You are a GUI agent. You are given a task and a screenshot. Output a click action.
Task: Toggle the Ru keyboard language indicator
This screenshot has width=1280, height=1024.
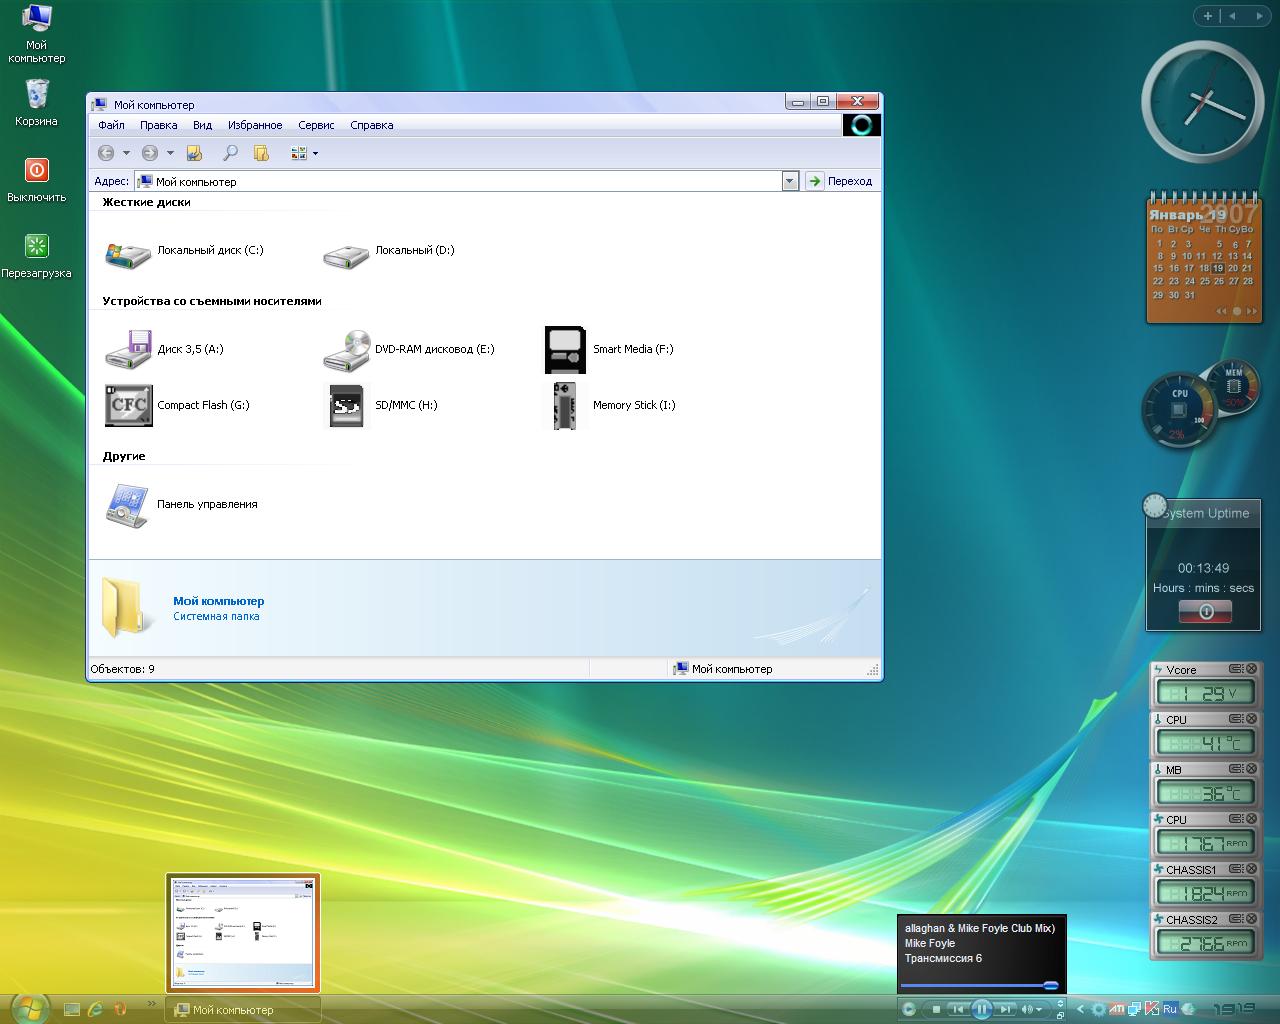[x=1169, y=1009]
